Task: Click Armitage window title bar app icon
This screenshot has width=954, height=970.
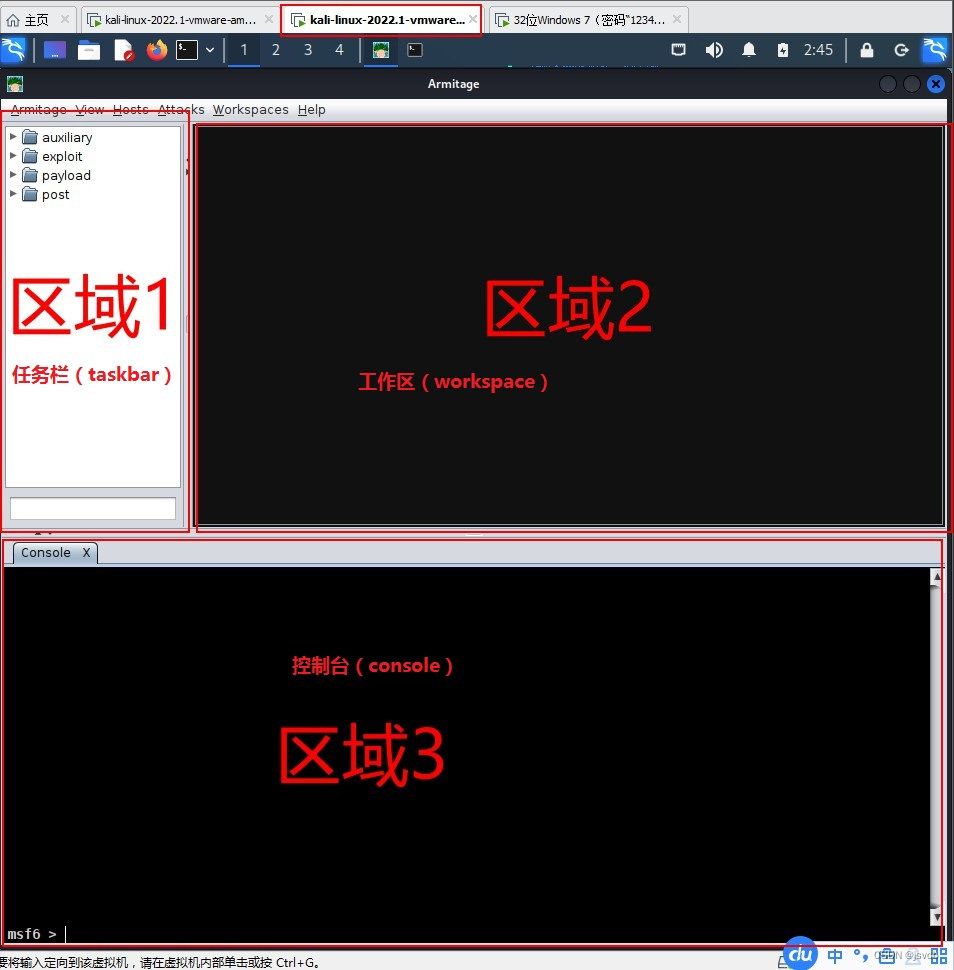Action: click(15, 84)
